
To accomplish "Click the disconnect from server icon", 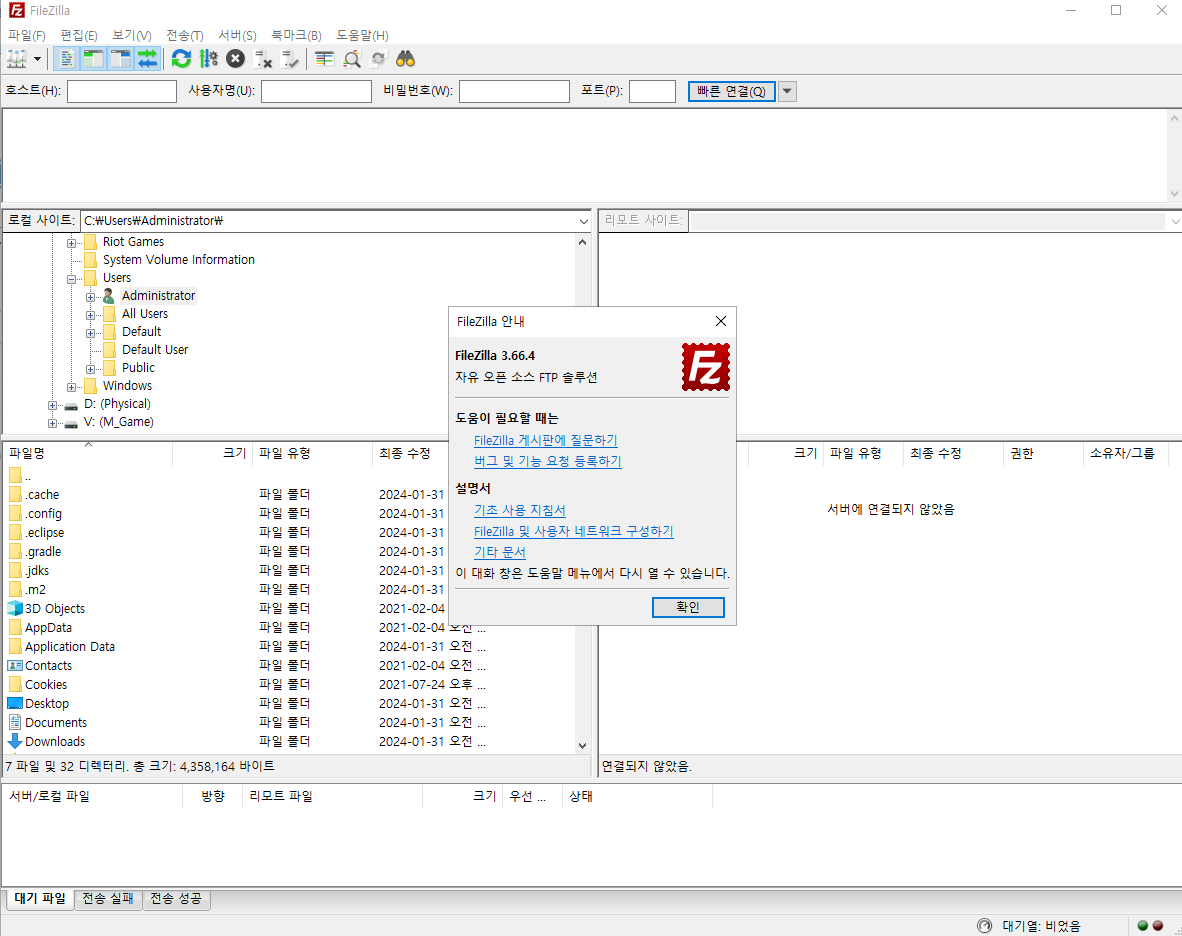I will pyautogui.click(x=263, y=59).
